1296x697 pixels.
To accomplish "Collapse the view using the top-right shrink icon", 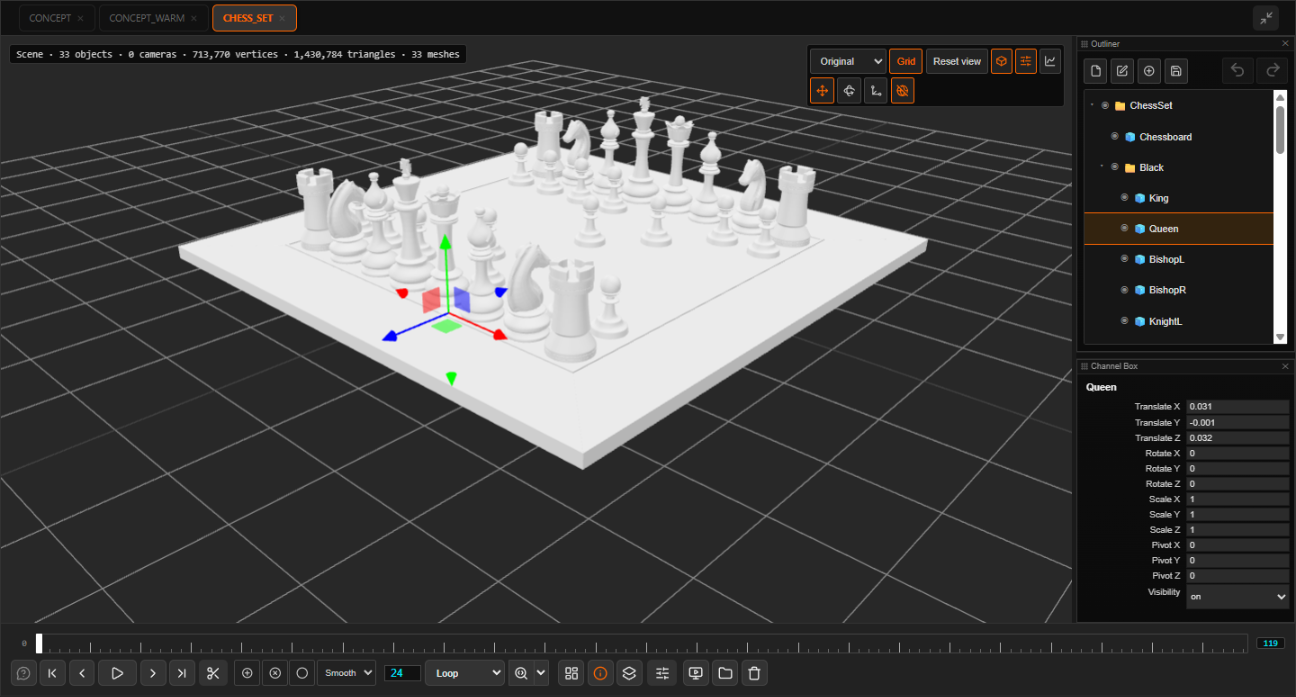I will tap(1266, 18).
